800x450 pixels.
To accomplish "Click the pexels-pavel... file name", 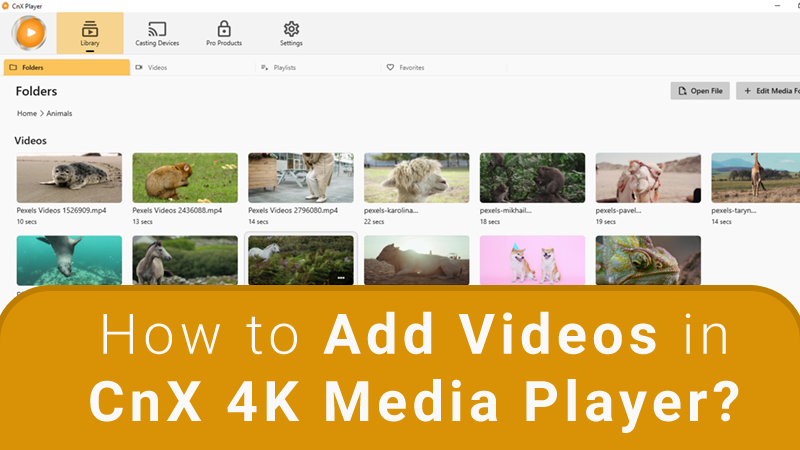I will coord(618,210).
